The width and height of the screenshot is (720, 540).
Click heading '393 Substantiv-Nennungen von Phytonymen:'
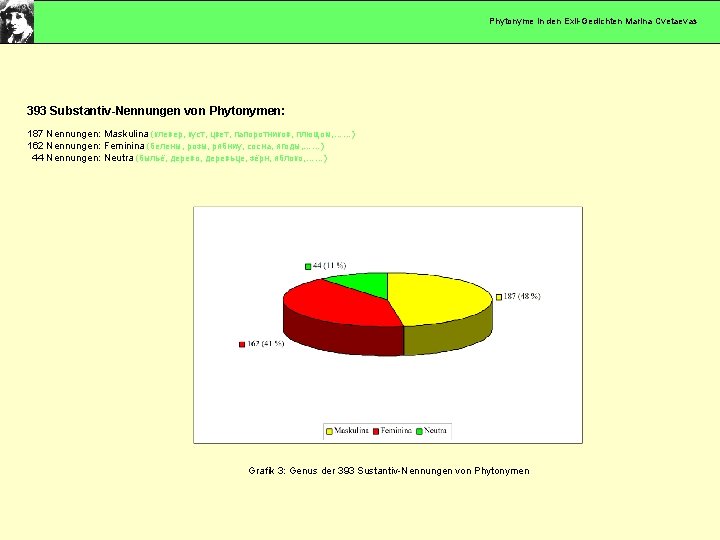coord(156,111)
